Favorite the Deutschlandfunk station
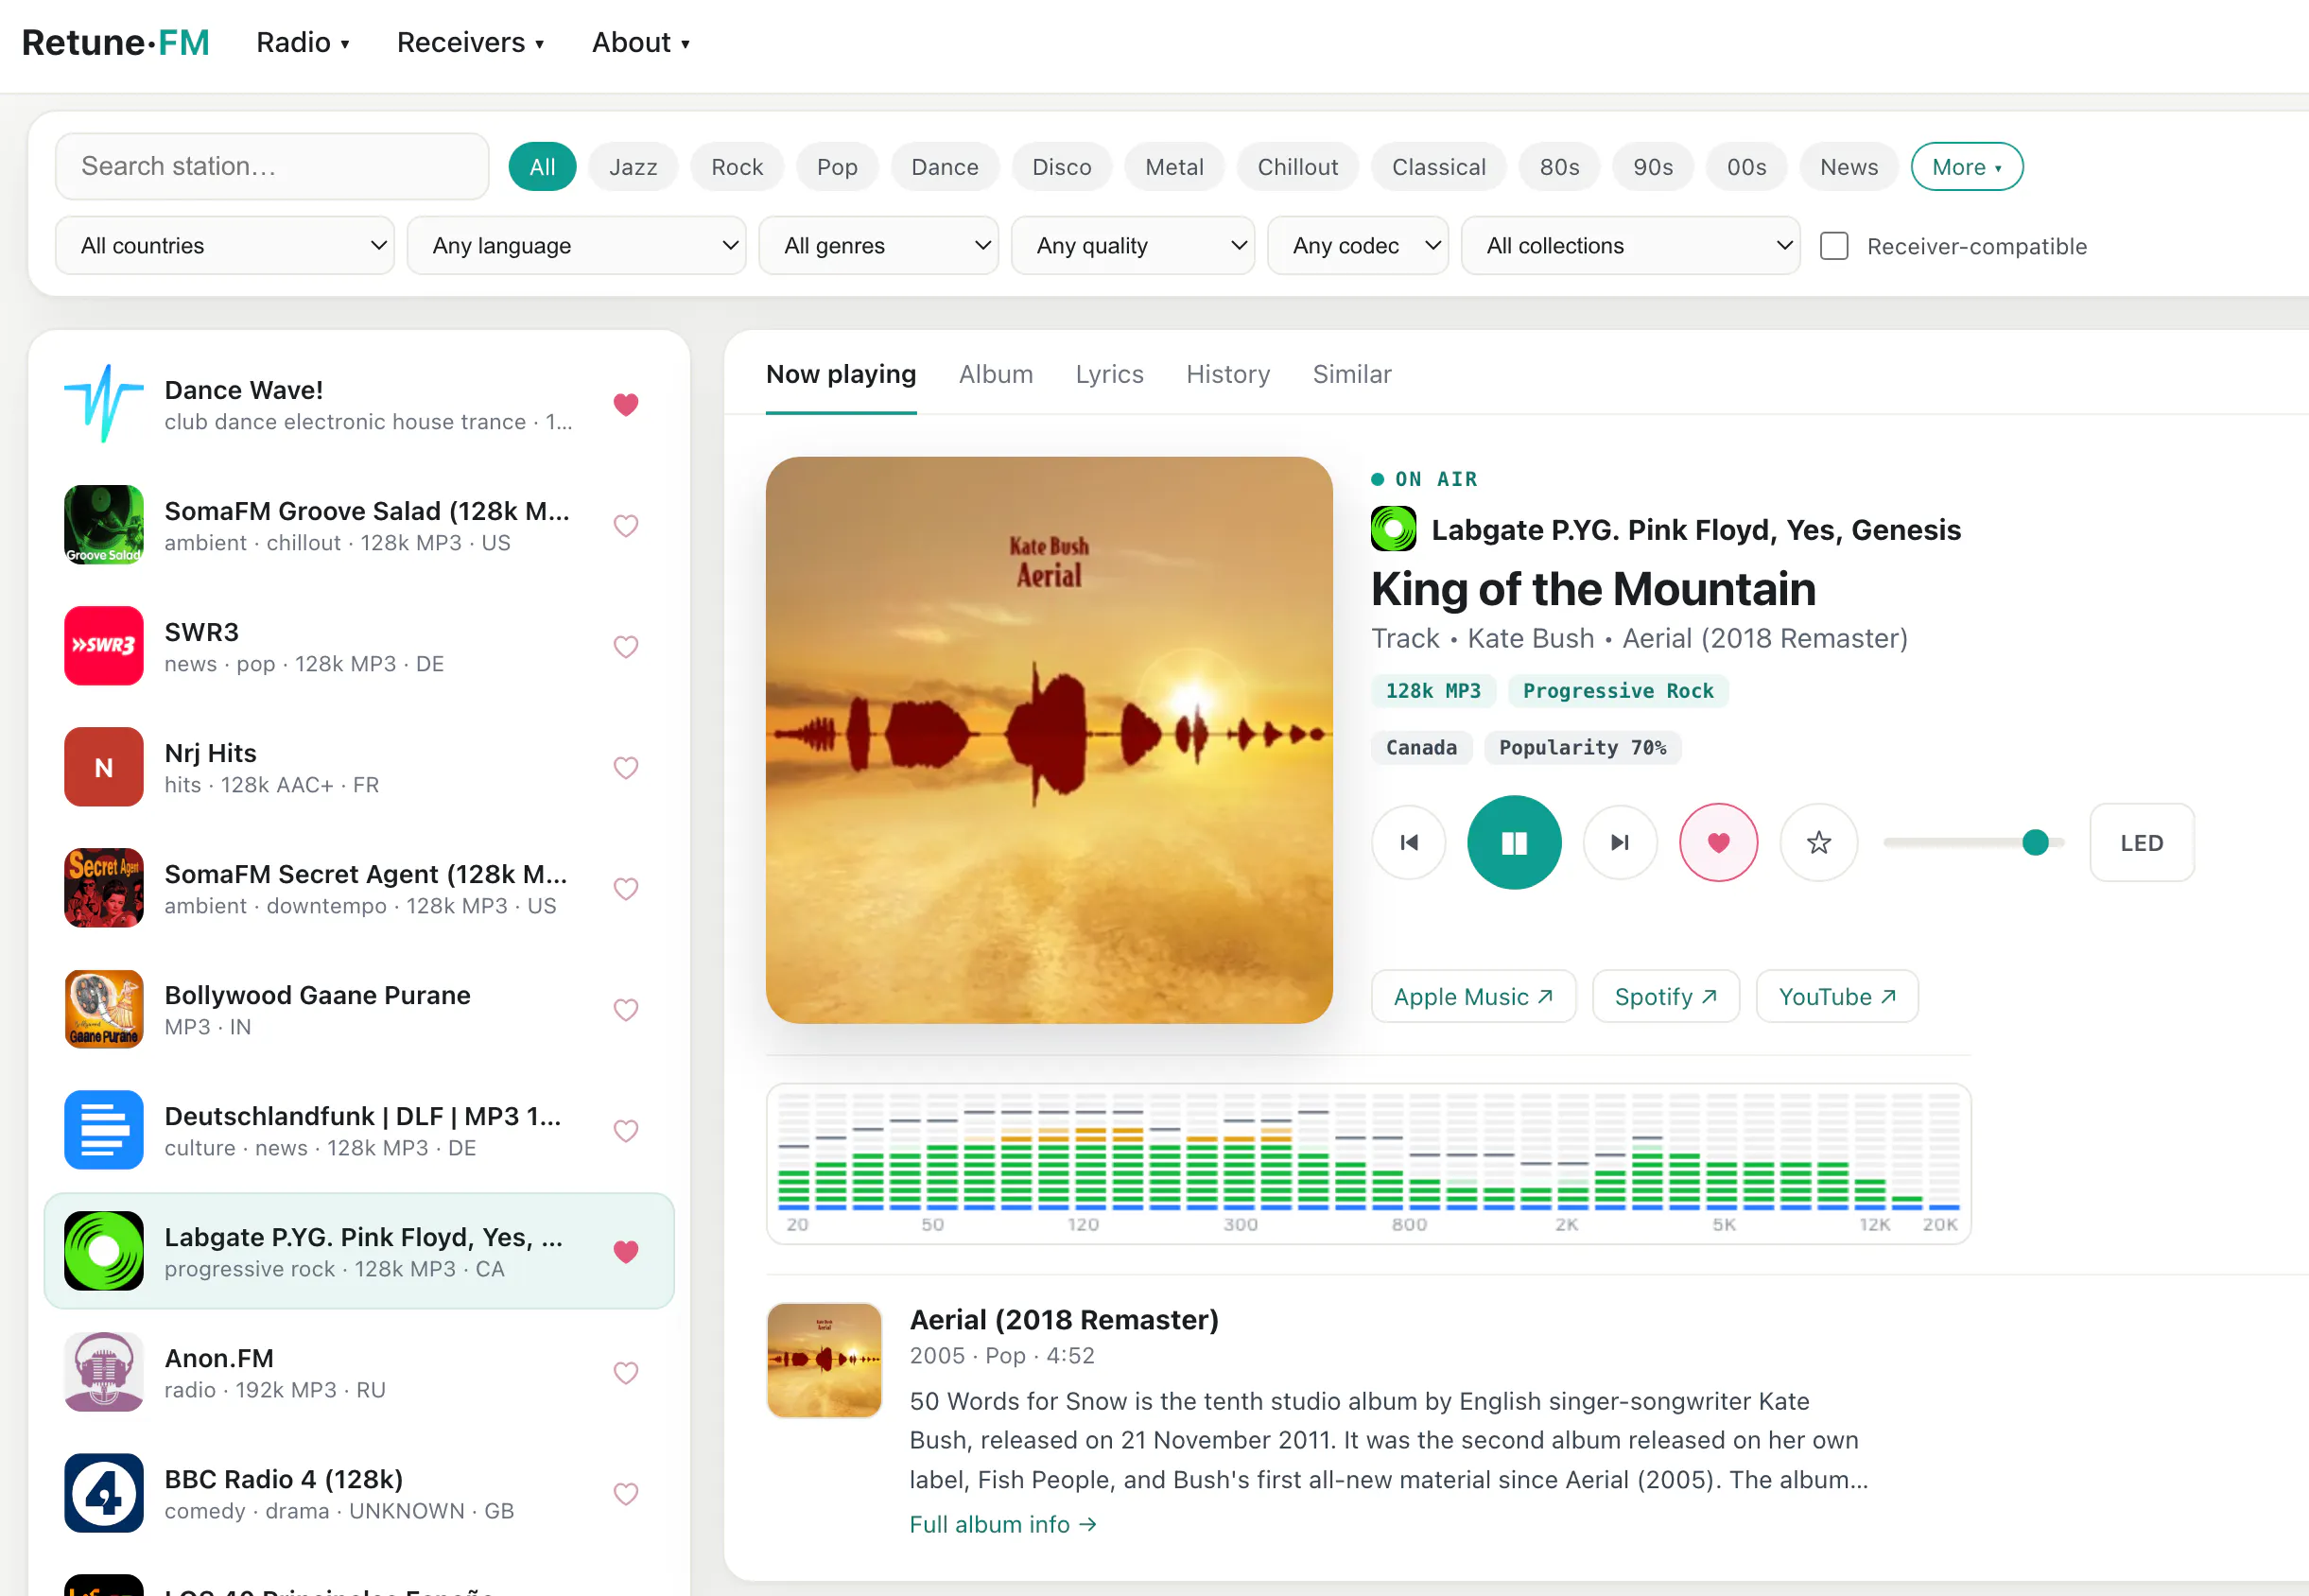This screenshot has width=2309, height=1596. pyautogui.click(x=626, y=1130)
